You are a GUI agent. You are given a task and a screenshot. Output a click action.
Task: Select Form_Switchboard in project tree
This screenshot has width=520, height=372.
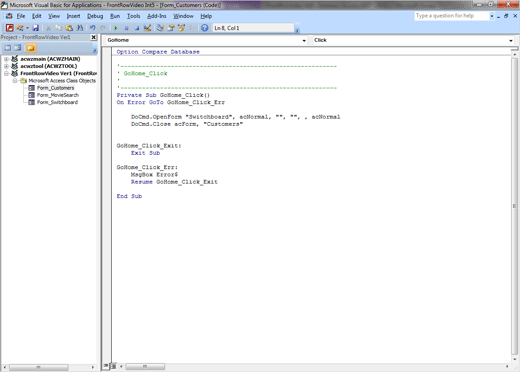(57, 102)
